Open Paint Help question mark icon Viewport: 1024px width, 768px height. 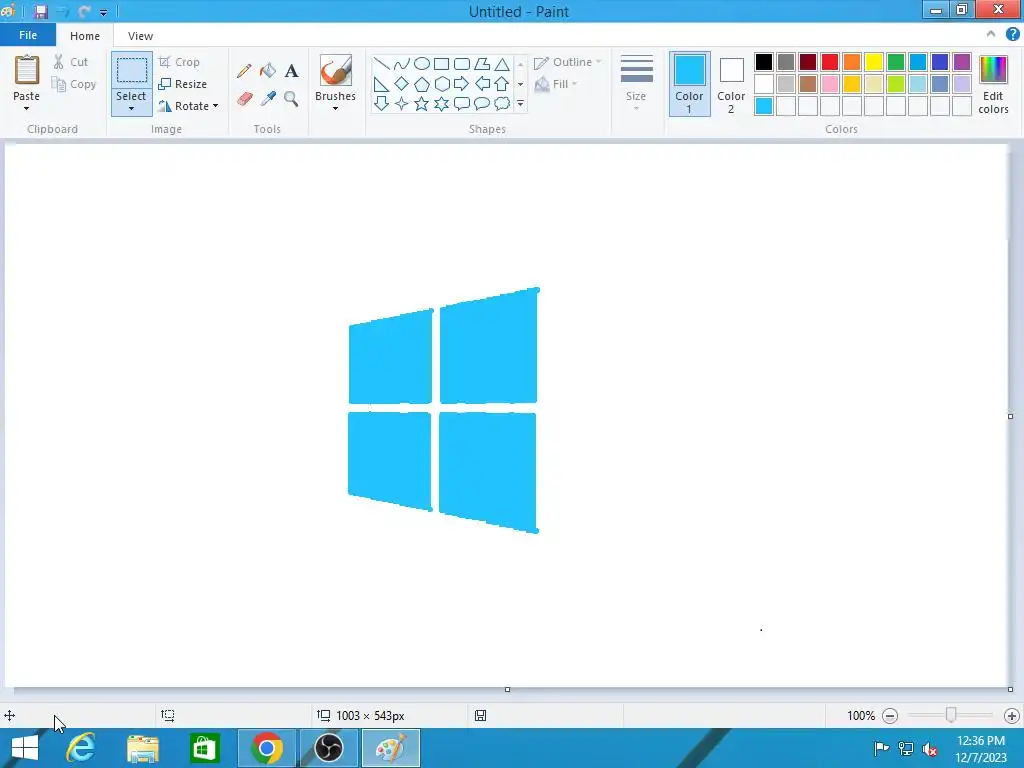click(x=1012, y=35)
